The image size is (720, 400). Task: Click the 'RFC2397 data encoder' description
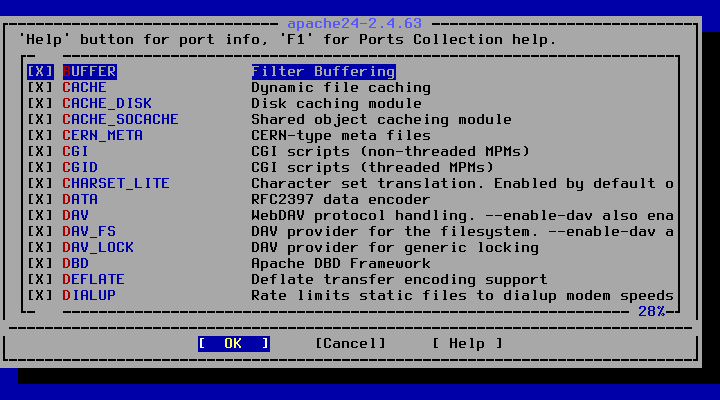point(341,200)
